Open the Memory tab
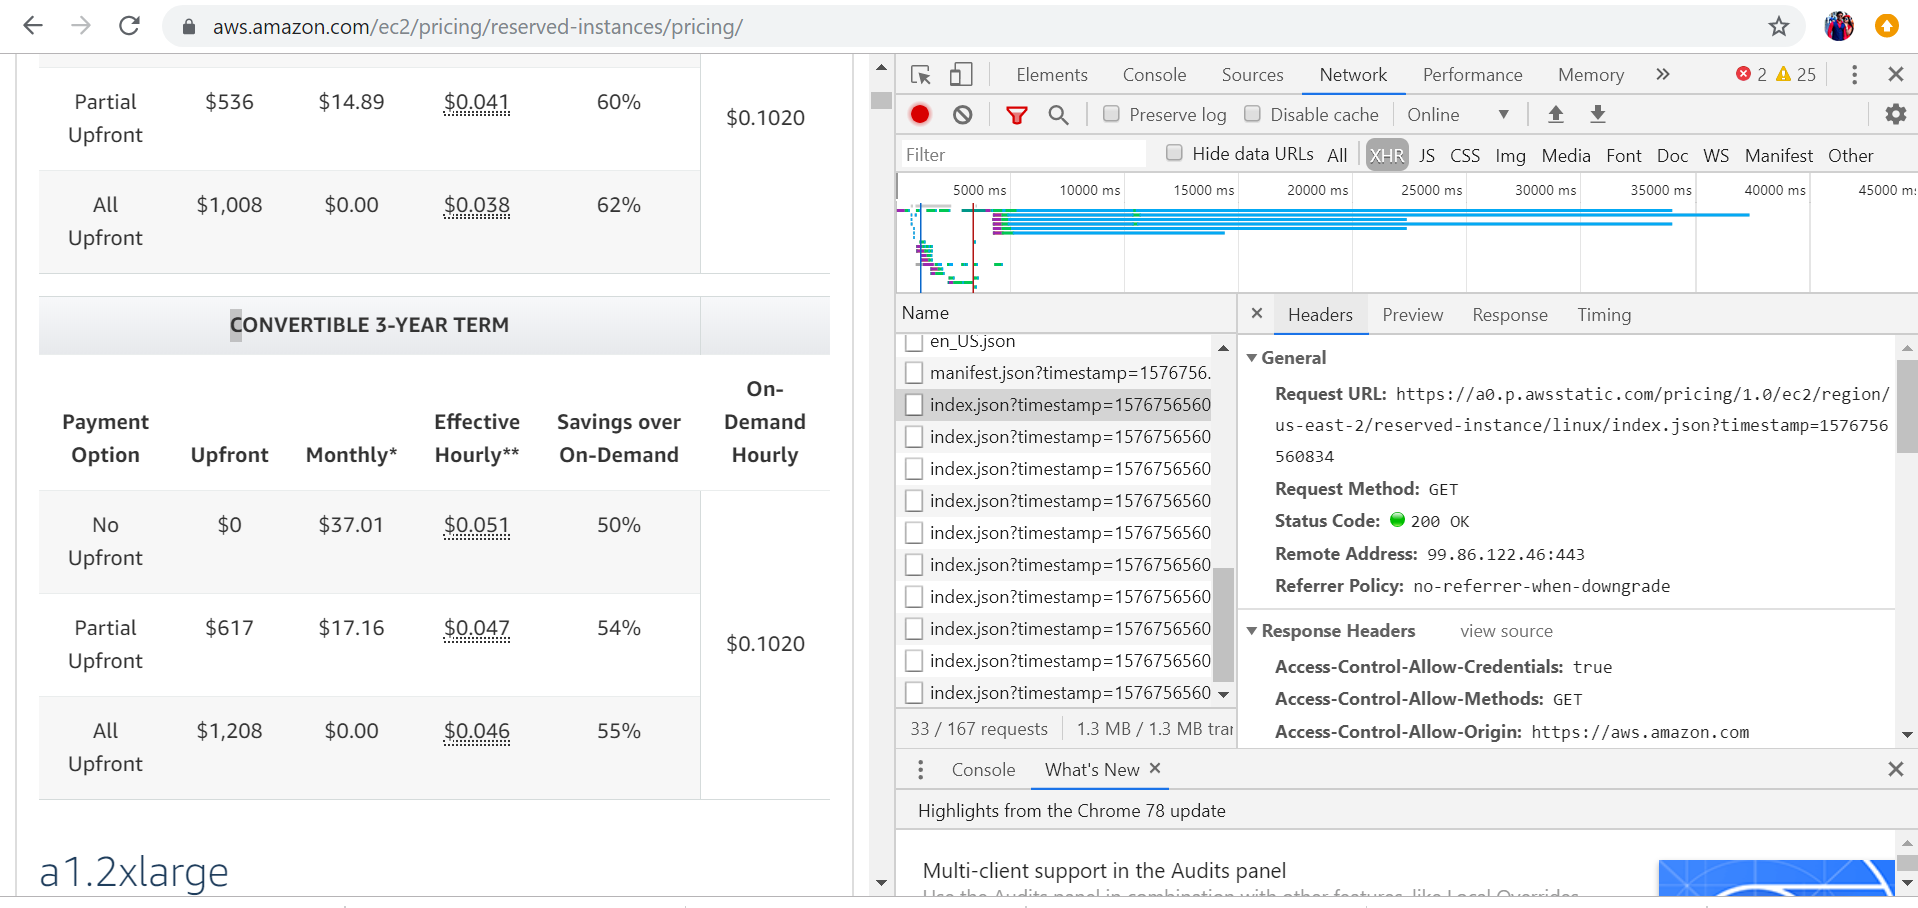Image resolution: width=1918 pixels, height=908 pixels. pyautogui.click(x=1590, y=75)
